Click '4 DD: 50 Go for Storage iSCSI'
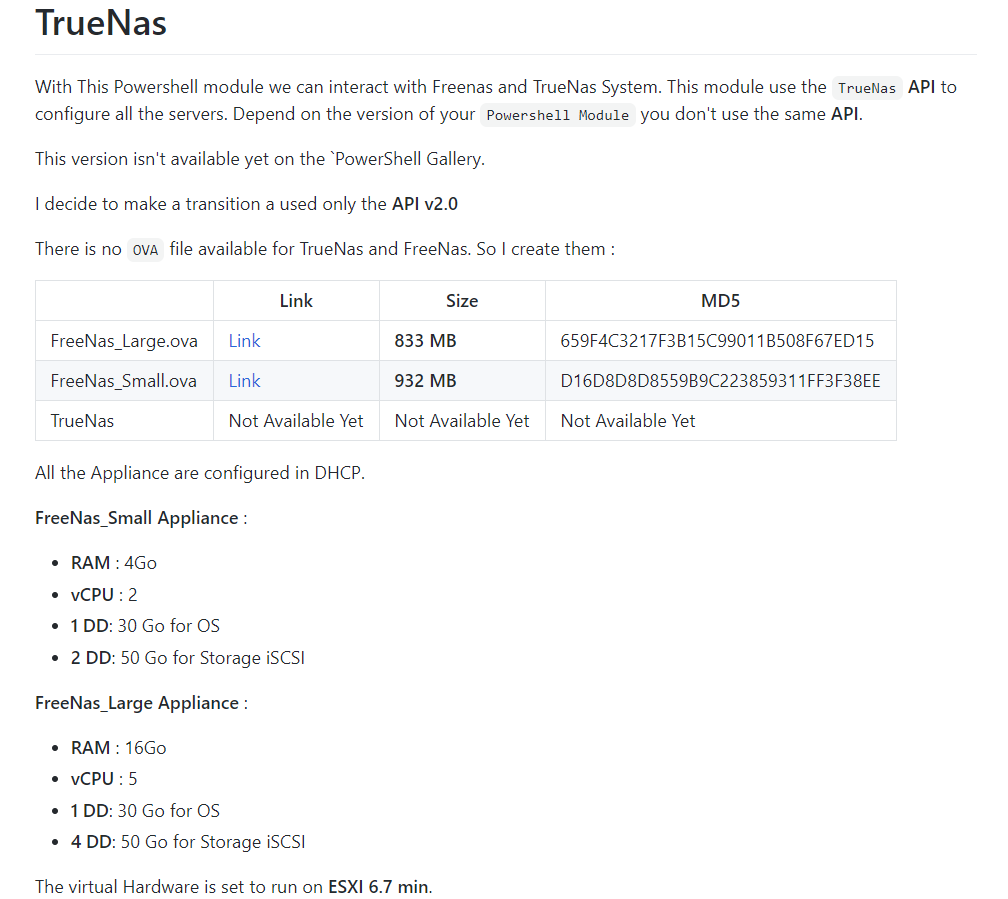This screenshot has width=1008, height=899. point(188,842)
